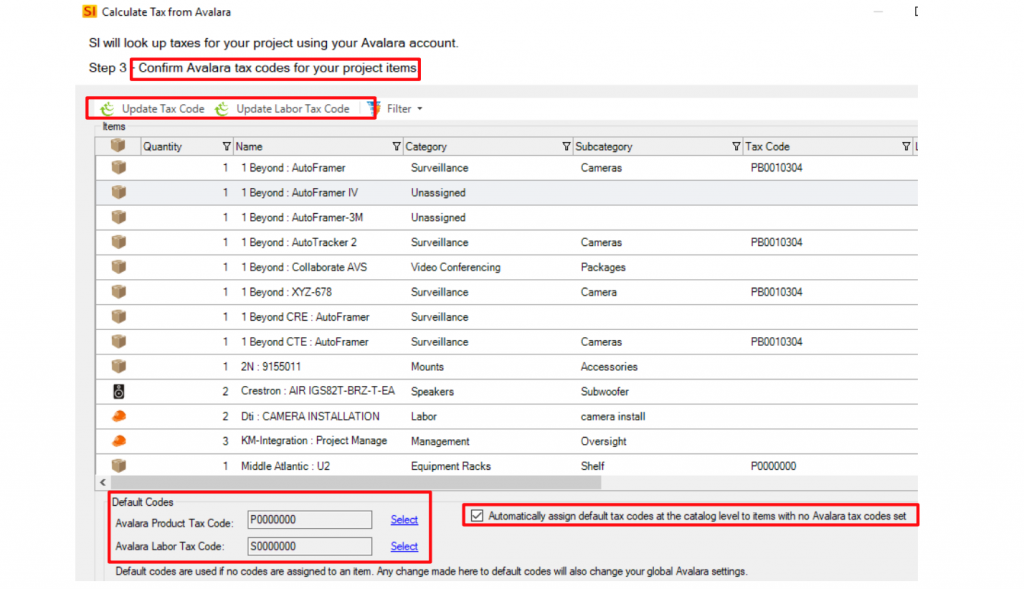1024x589 pixels.
Task: Click the P0000000 tax code cell
Action: point(773,466)
